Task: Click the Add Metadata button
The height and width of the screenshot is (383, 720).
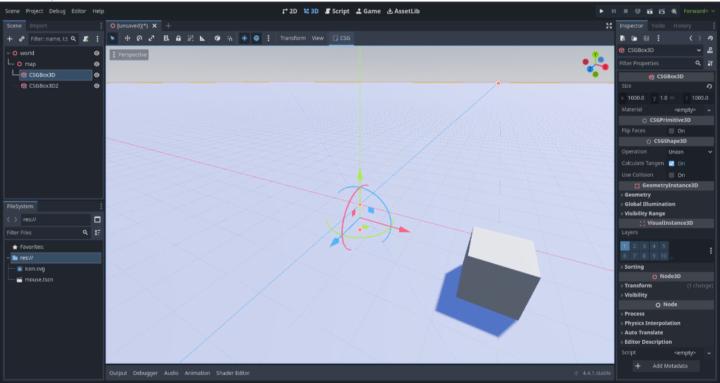Action: coord(666,366)
